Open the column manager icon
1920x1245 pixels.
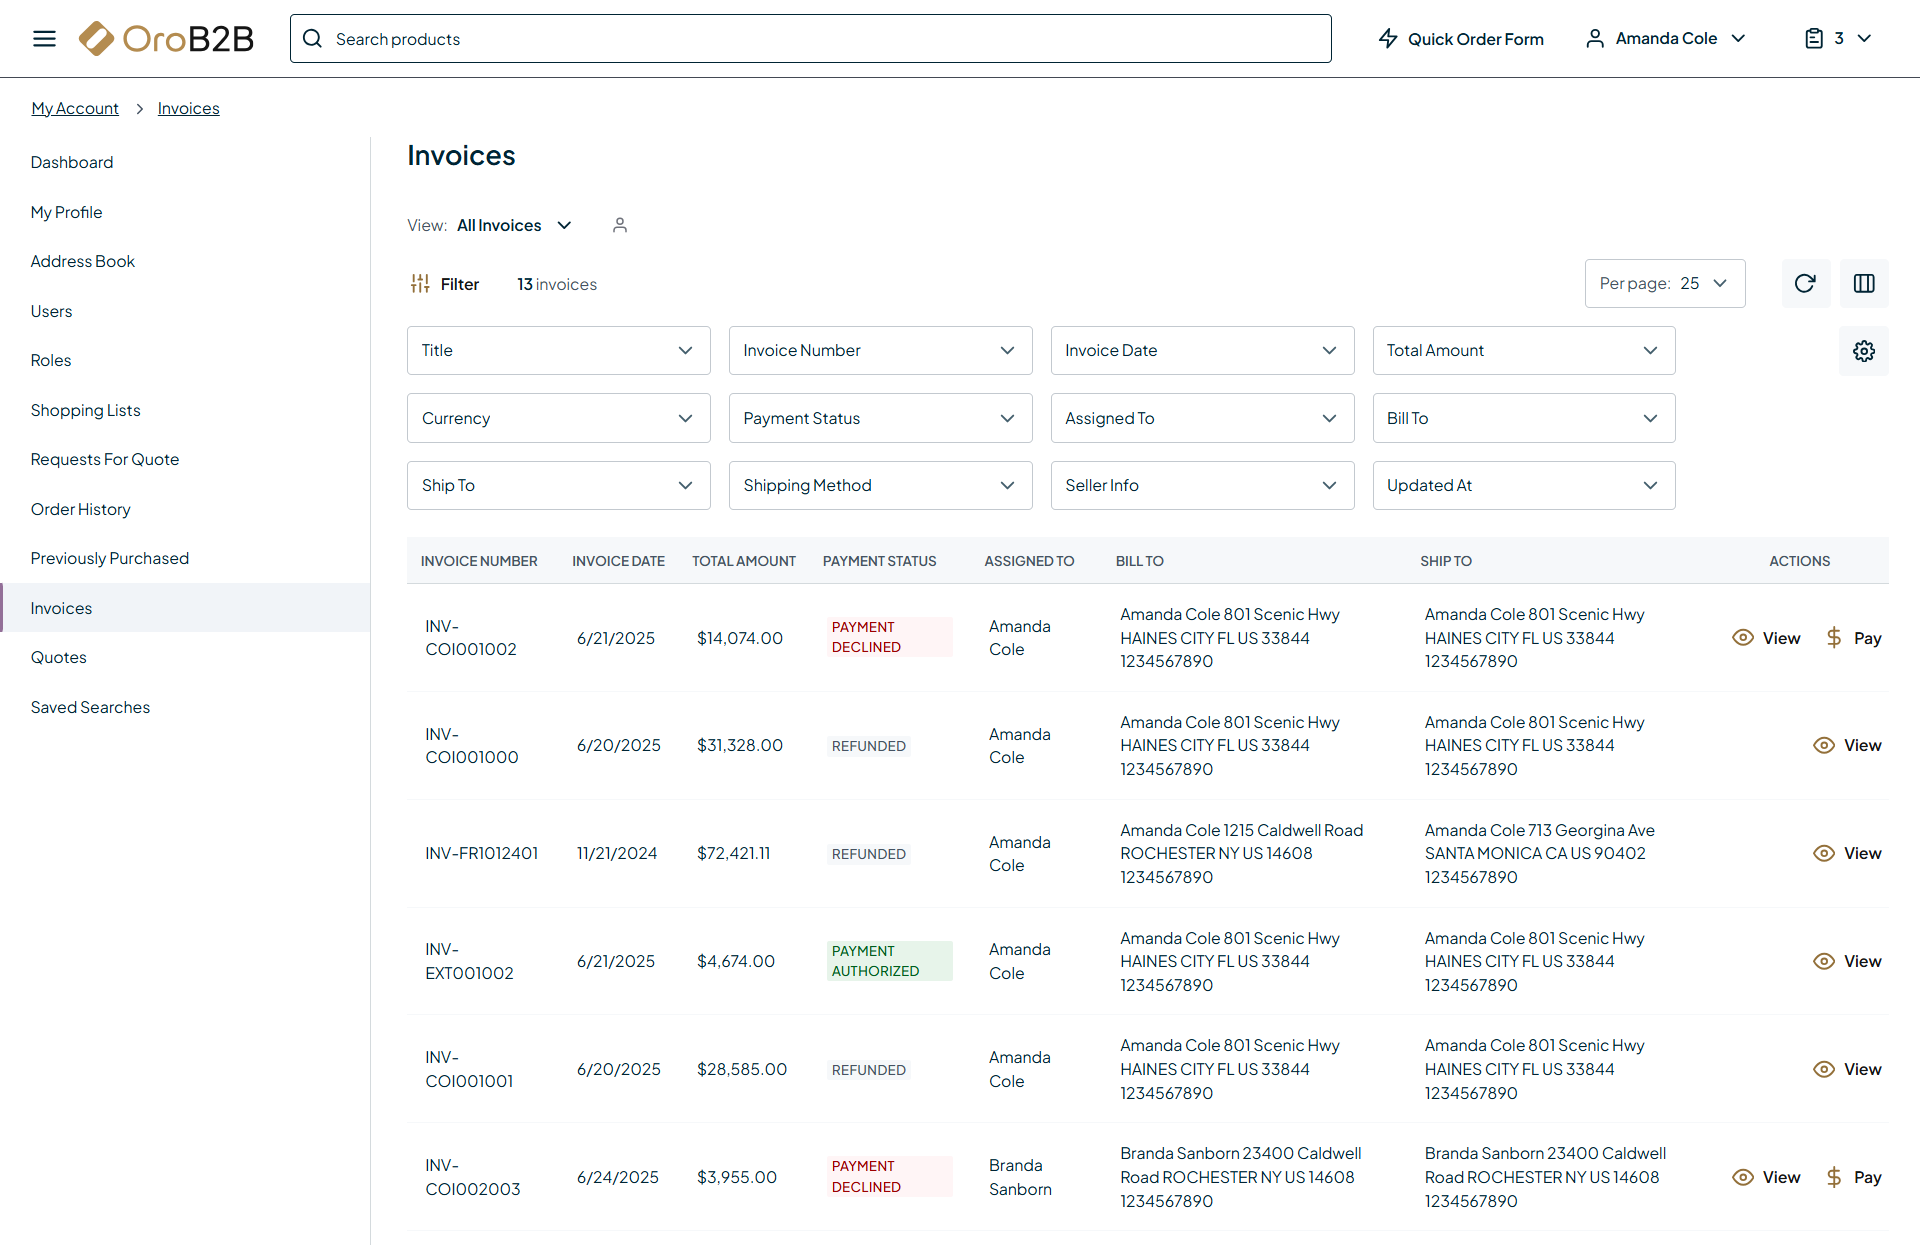tap(1864, 284)
